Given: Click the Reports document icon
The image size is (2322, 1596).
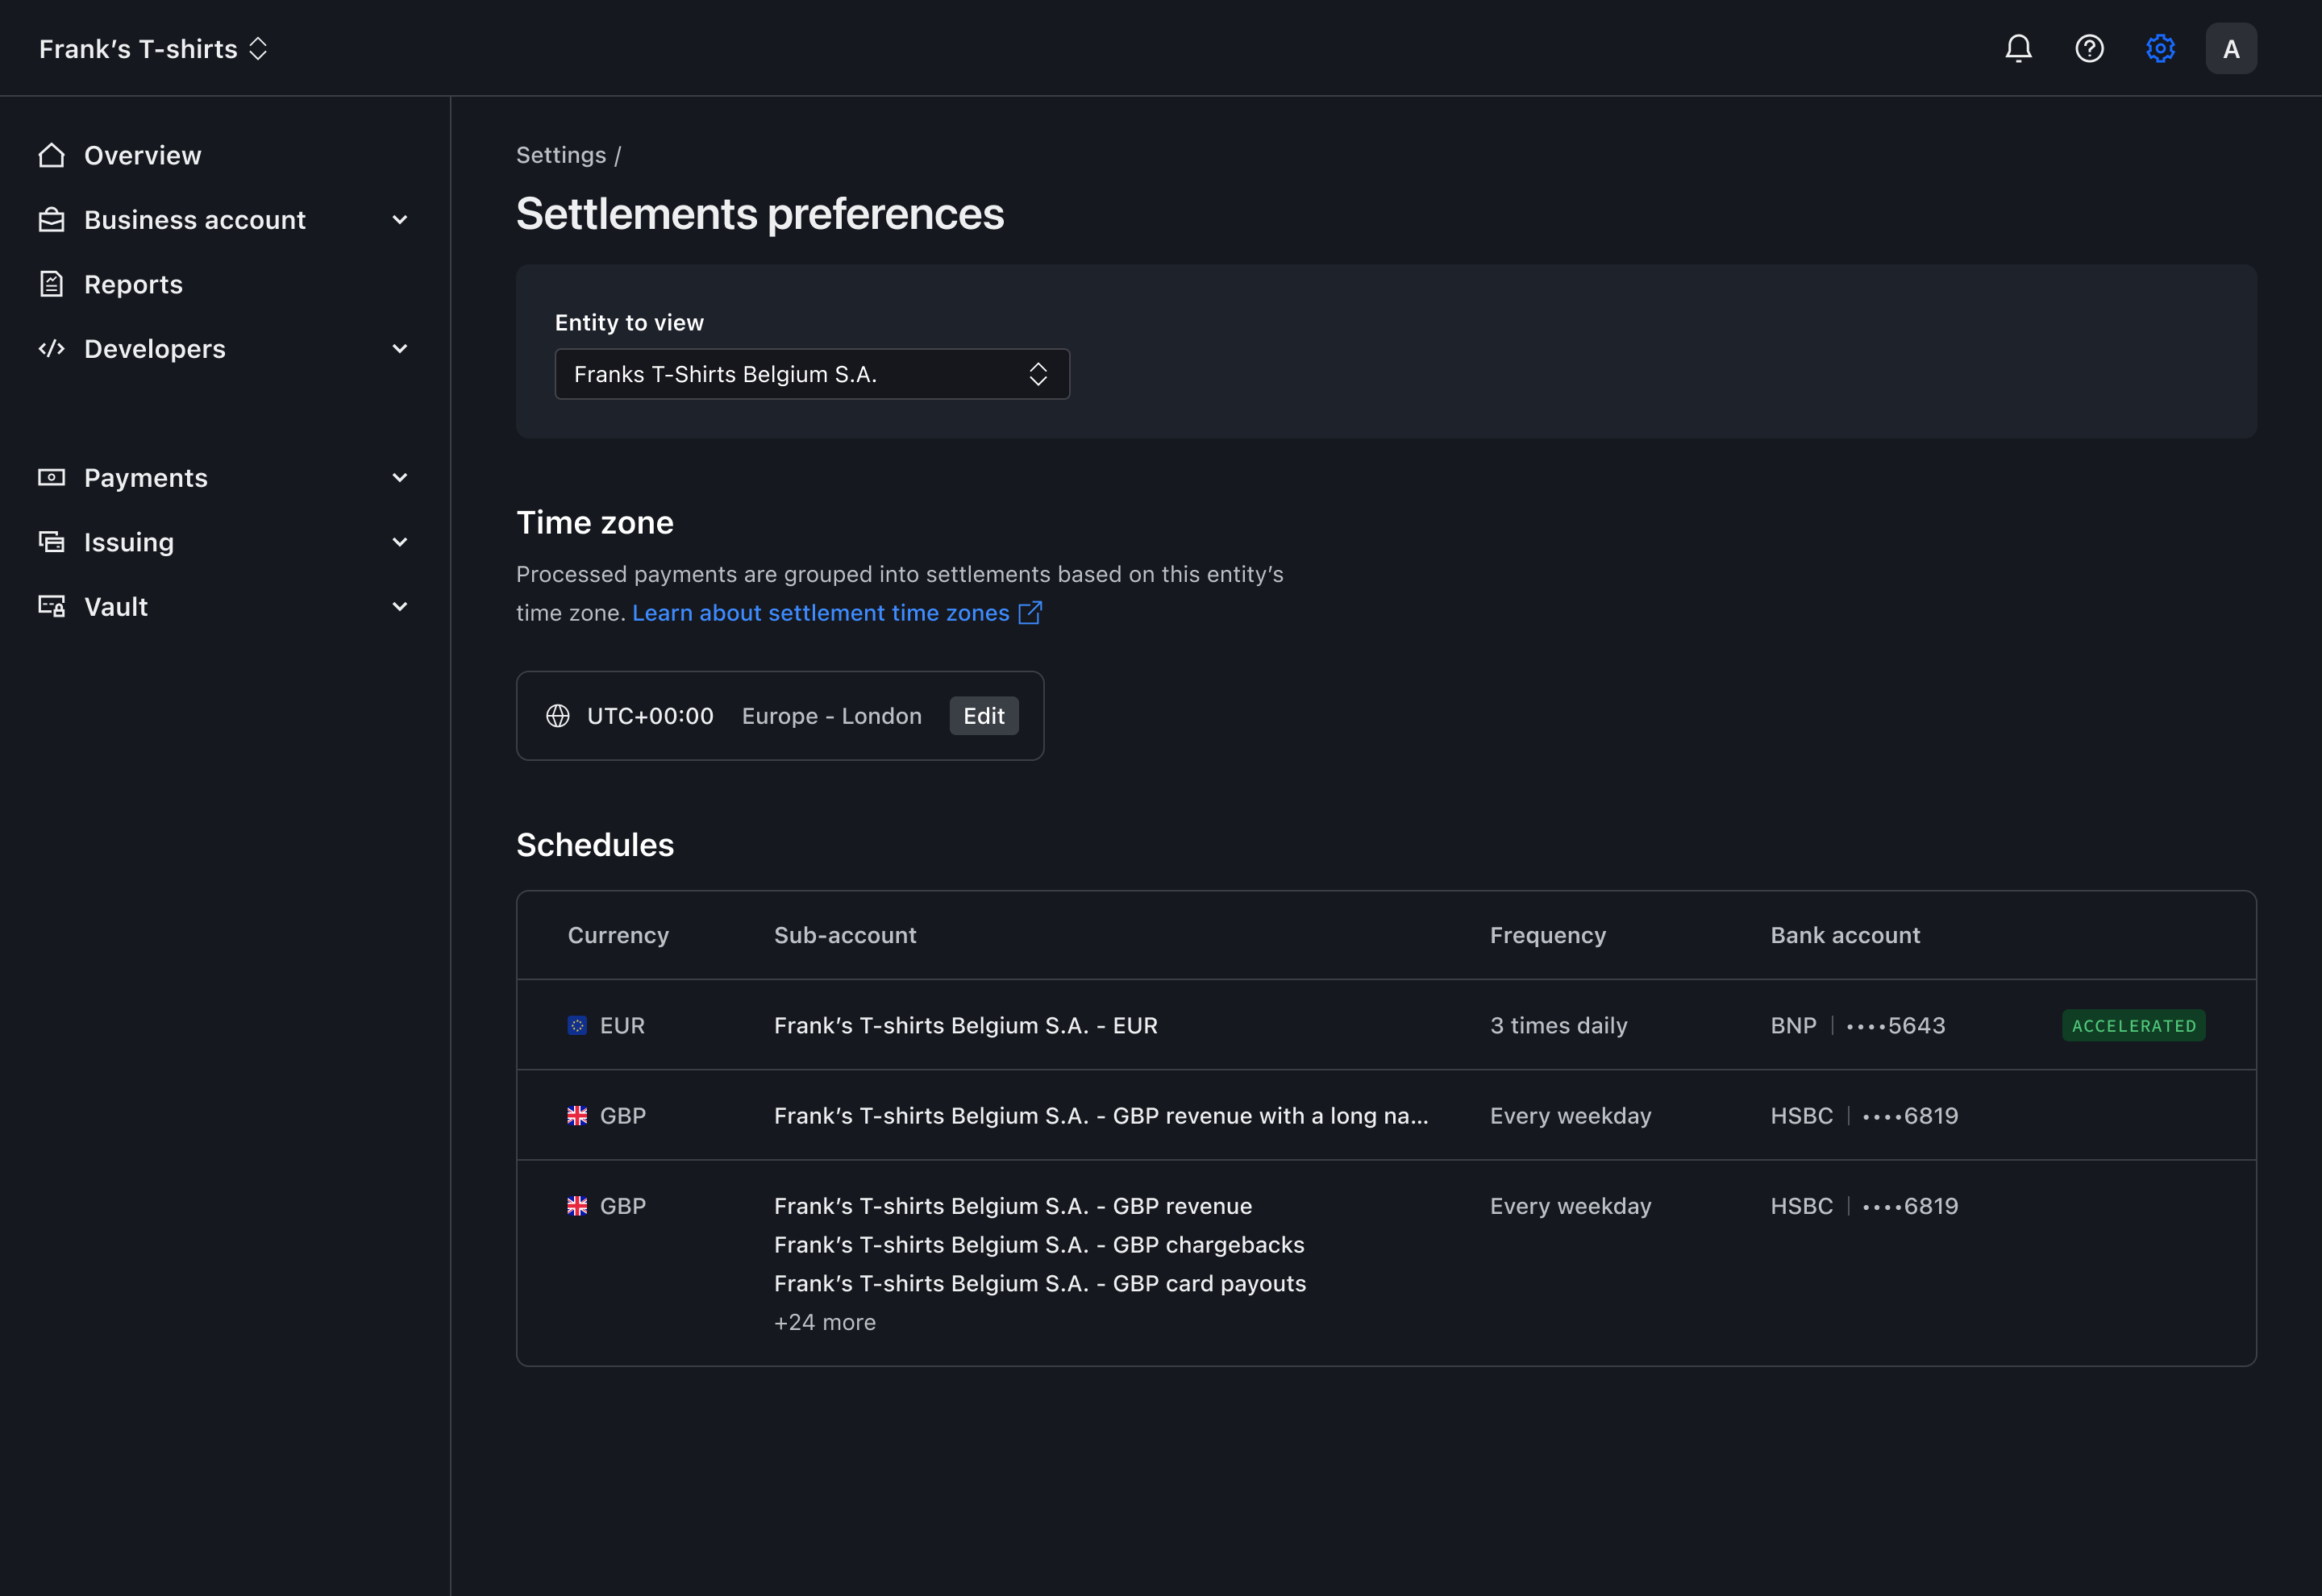Looking at the screenshot, I should [51, 284].
